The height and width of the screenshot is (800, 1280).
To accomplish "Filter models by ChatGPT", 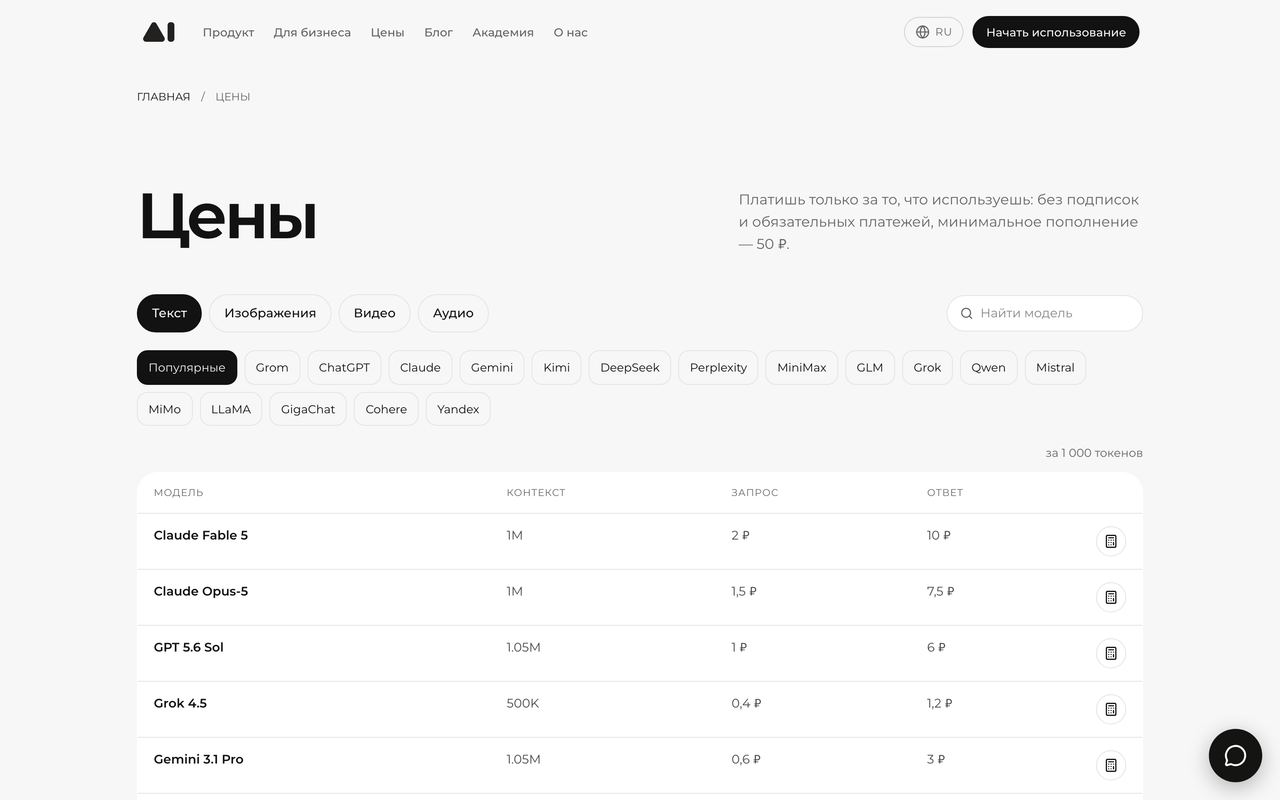I will (344, 367).
